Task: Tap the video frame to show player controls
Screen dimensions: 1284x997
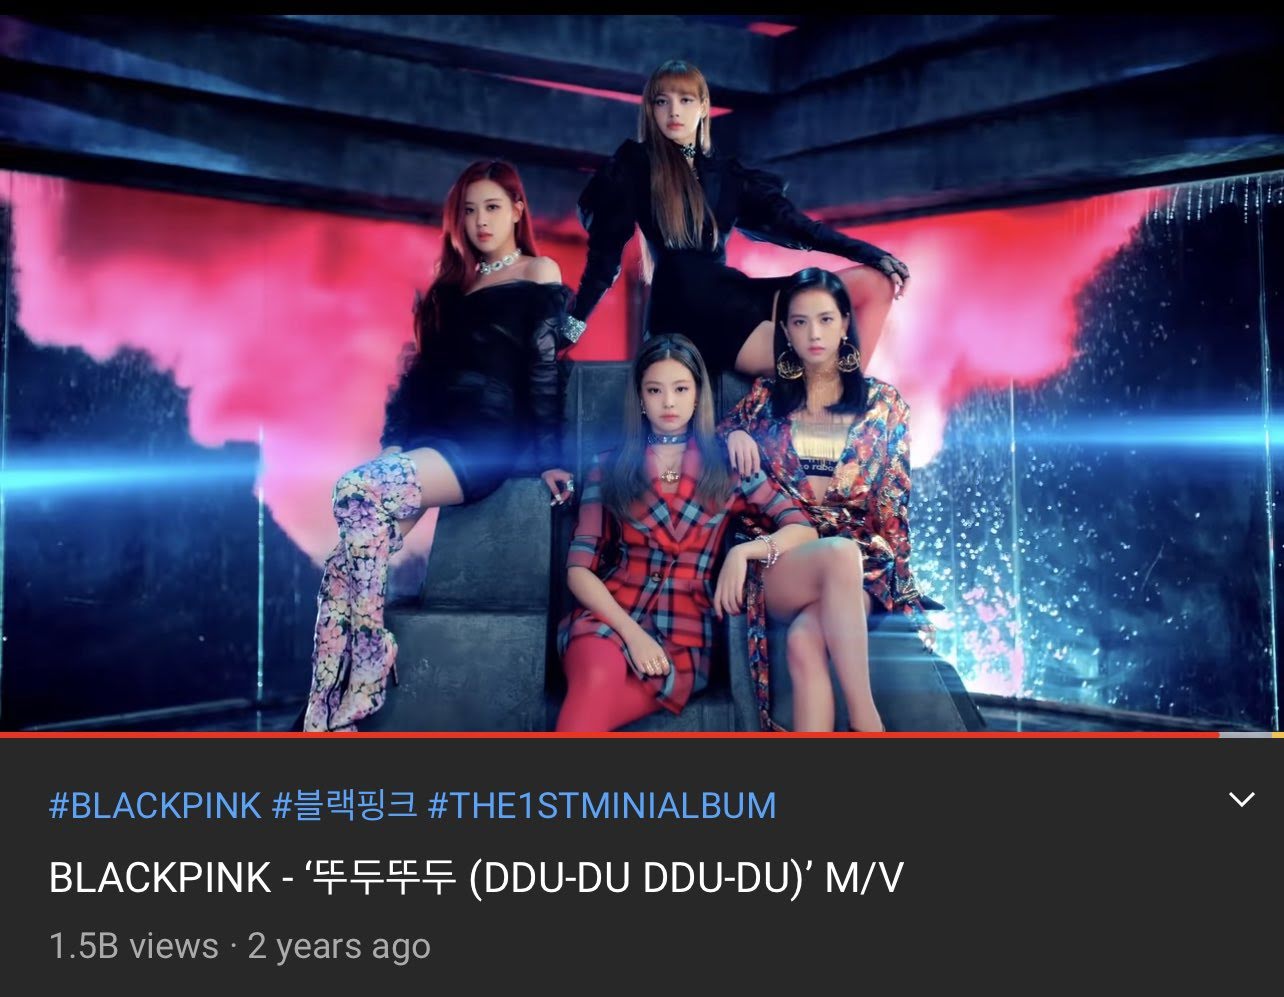Action: 642,372
